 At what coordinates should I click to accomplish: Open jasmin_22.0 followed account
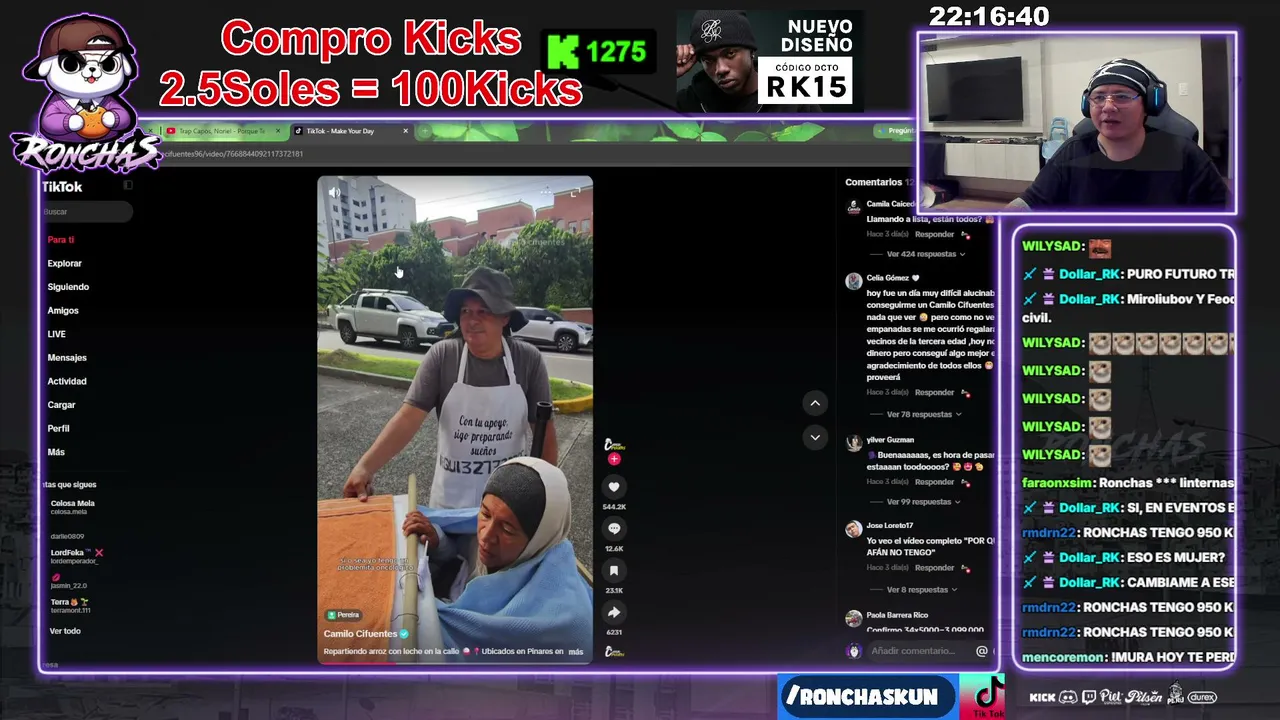68,582
